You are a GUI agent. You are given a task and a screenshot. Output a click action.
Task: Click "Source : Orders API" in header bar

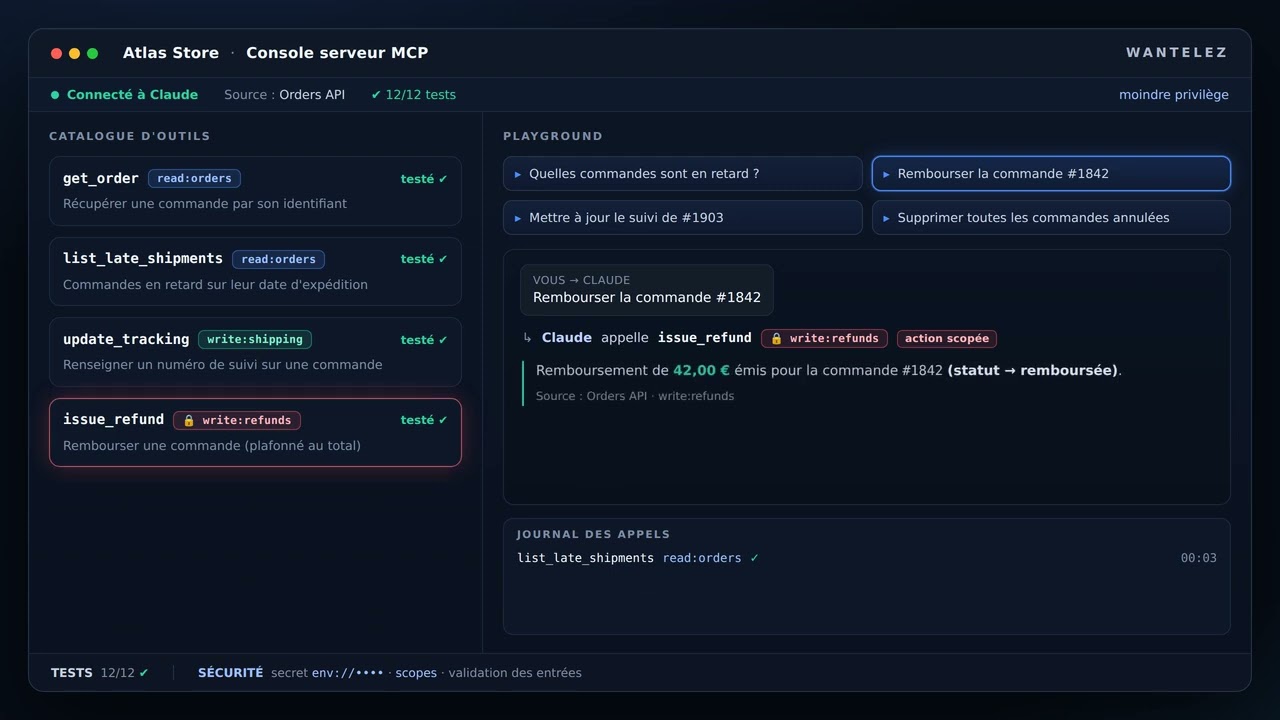point(284,95)
